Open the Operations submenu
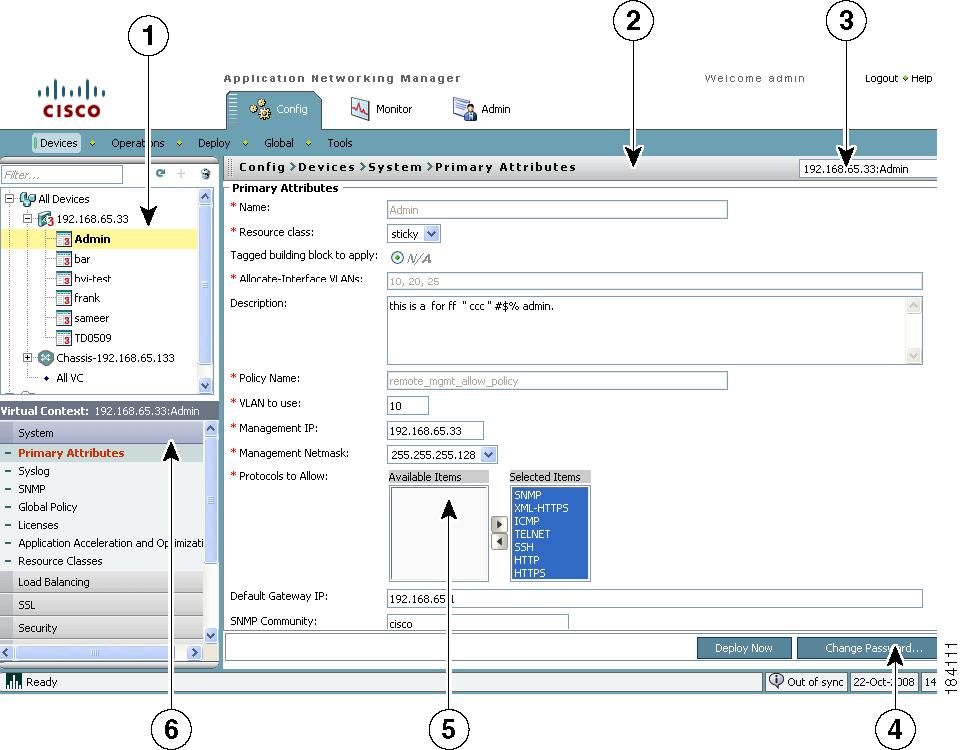The image size is (960, 750). [x=138, y=143]
